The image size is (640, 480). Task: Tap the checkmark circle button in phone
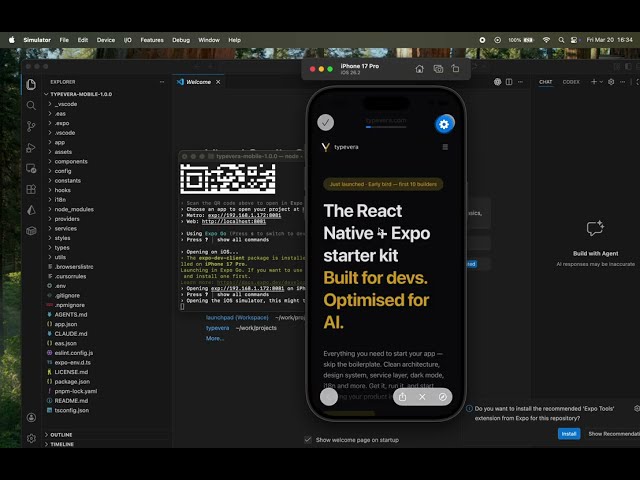click(x=325, y=122)
